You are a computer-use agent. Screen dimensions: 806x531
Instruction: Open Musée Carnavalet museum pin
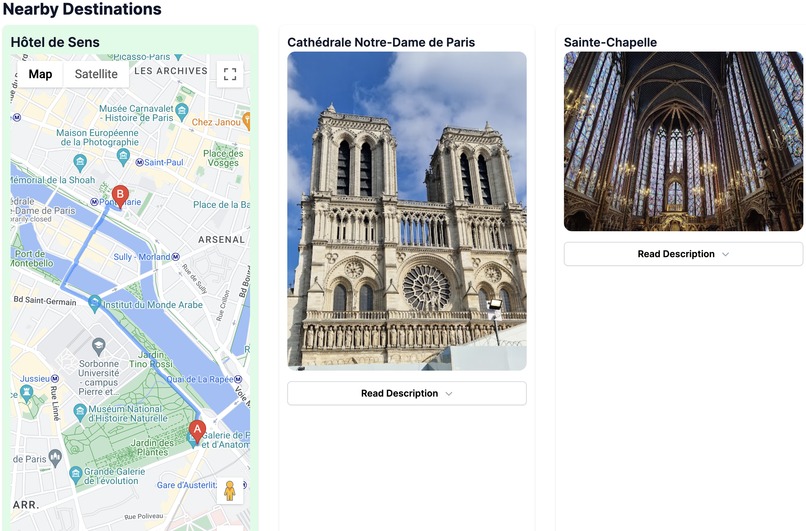(181, 111)
